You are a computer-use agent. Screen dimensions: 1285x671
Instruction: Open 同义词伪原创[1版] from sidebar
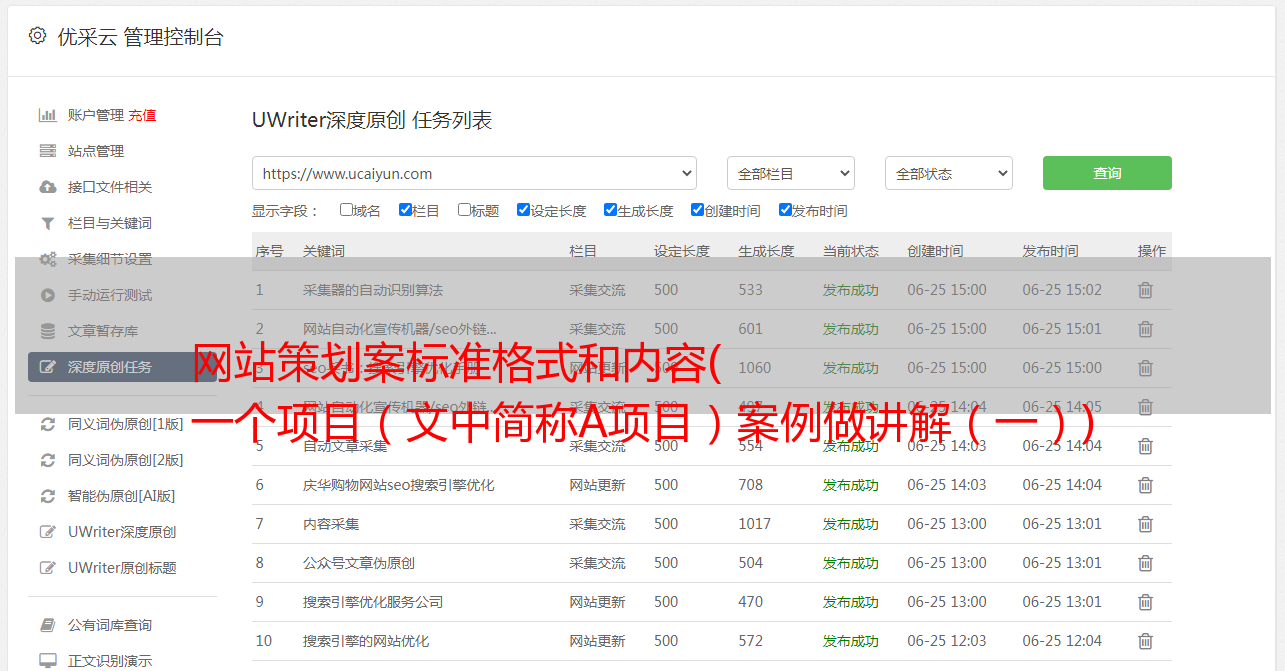pyautogui.click(x=125, y=424)
